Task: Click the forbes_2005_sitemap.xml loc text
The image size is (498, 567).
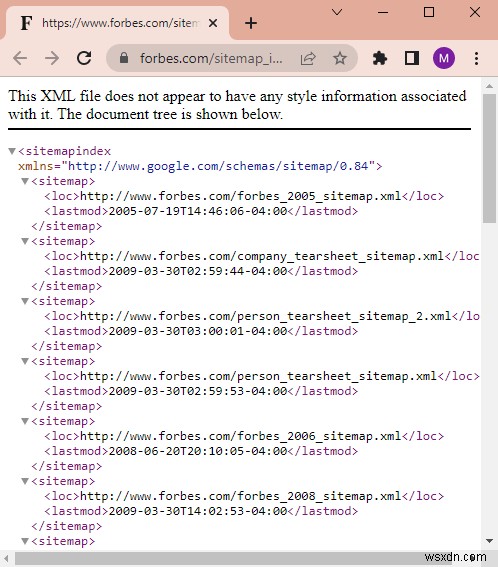Action: pos(241,196)
